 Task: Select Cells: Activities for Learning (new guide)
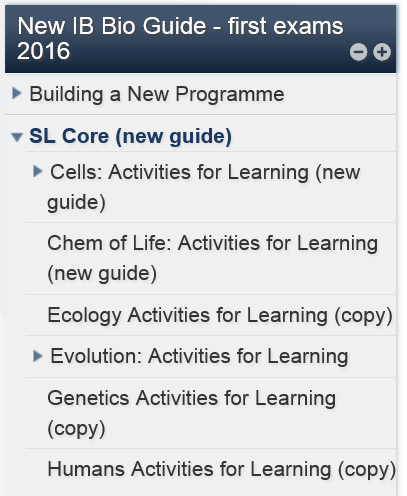[x=204, y=187]
